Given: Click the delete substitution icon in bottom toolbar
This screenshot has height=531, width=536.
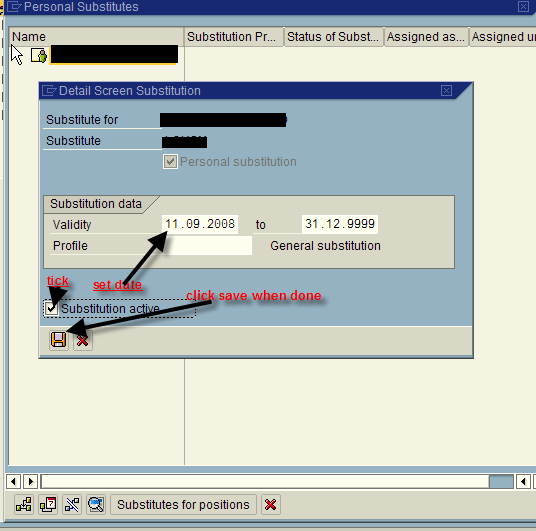Looking at the screenshot, I should (x=72, y=505).
